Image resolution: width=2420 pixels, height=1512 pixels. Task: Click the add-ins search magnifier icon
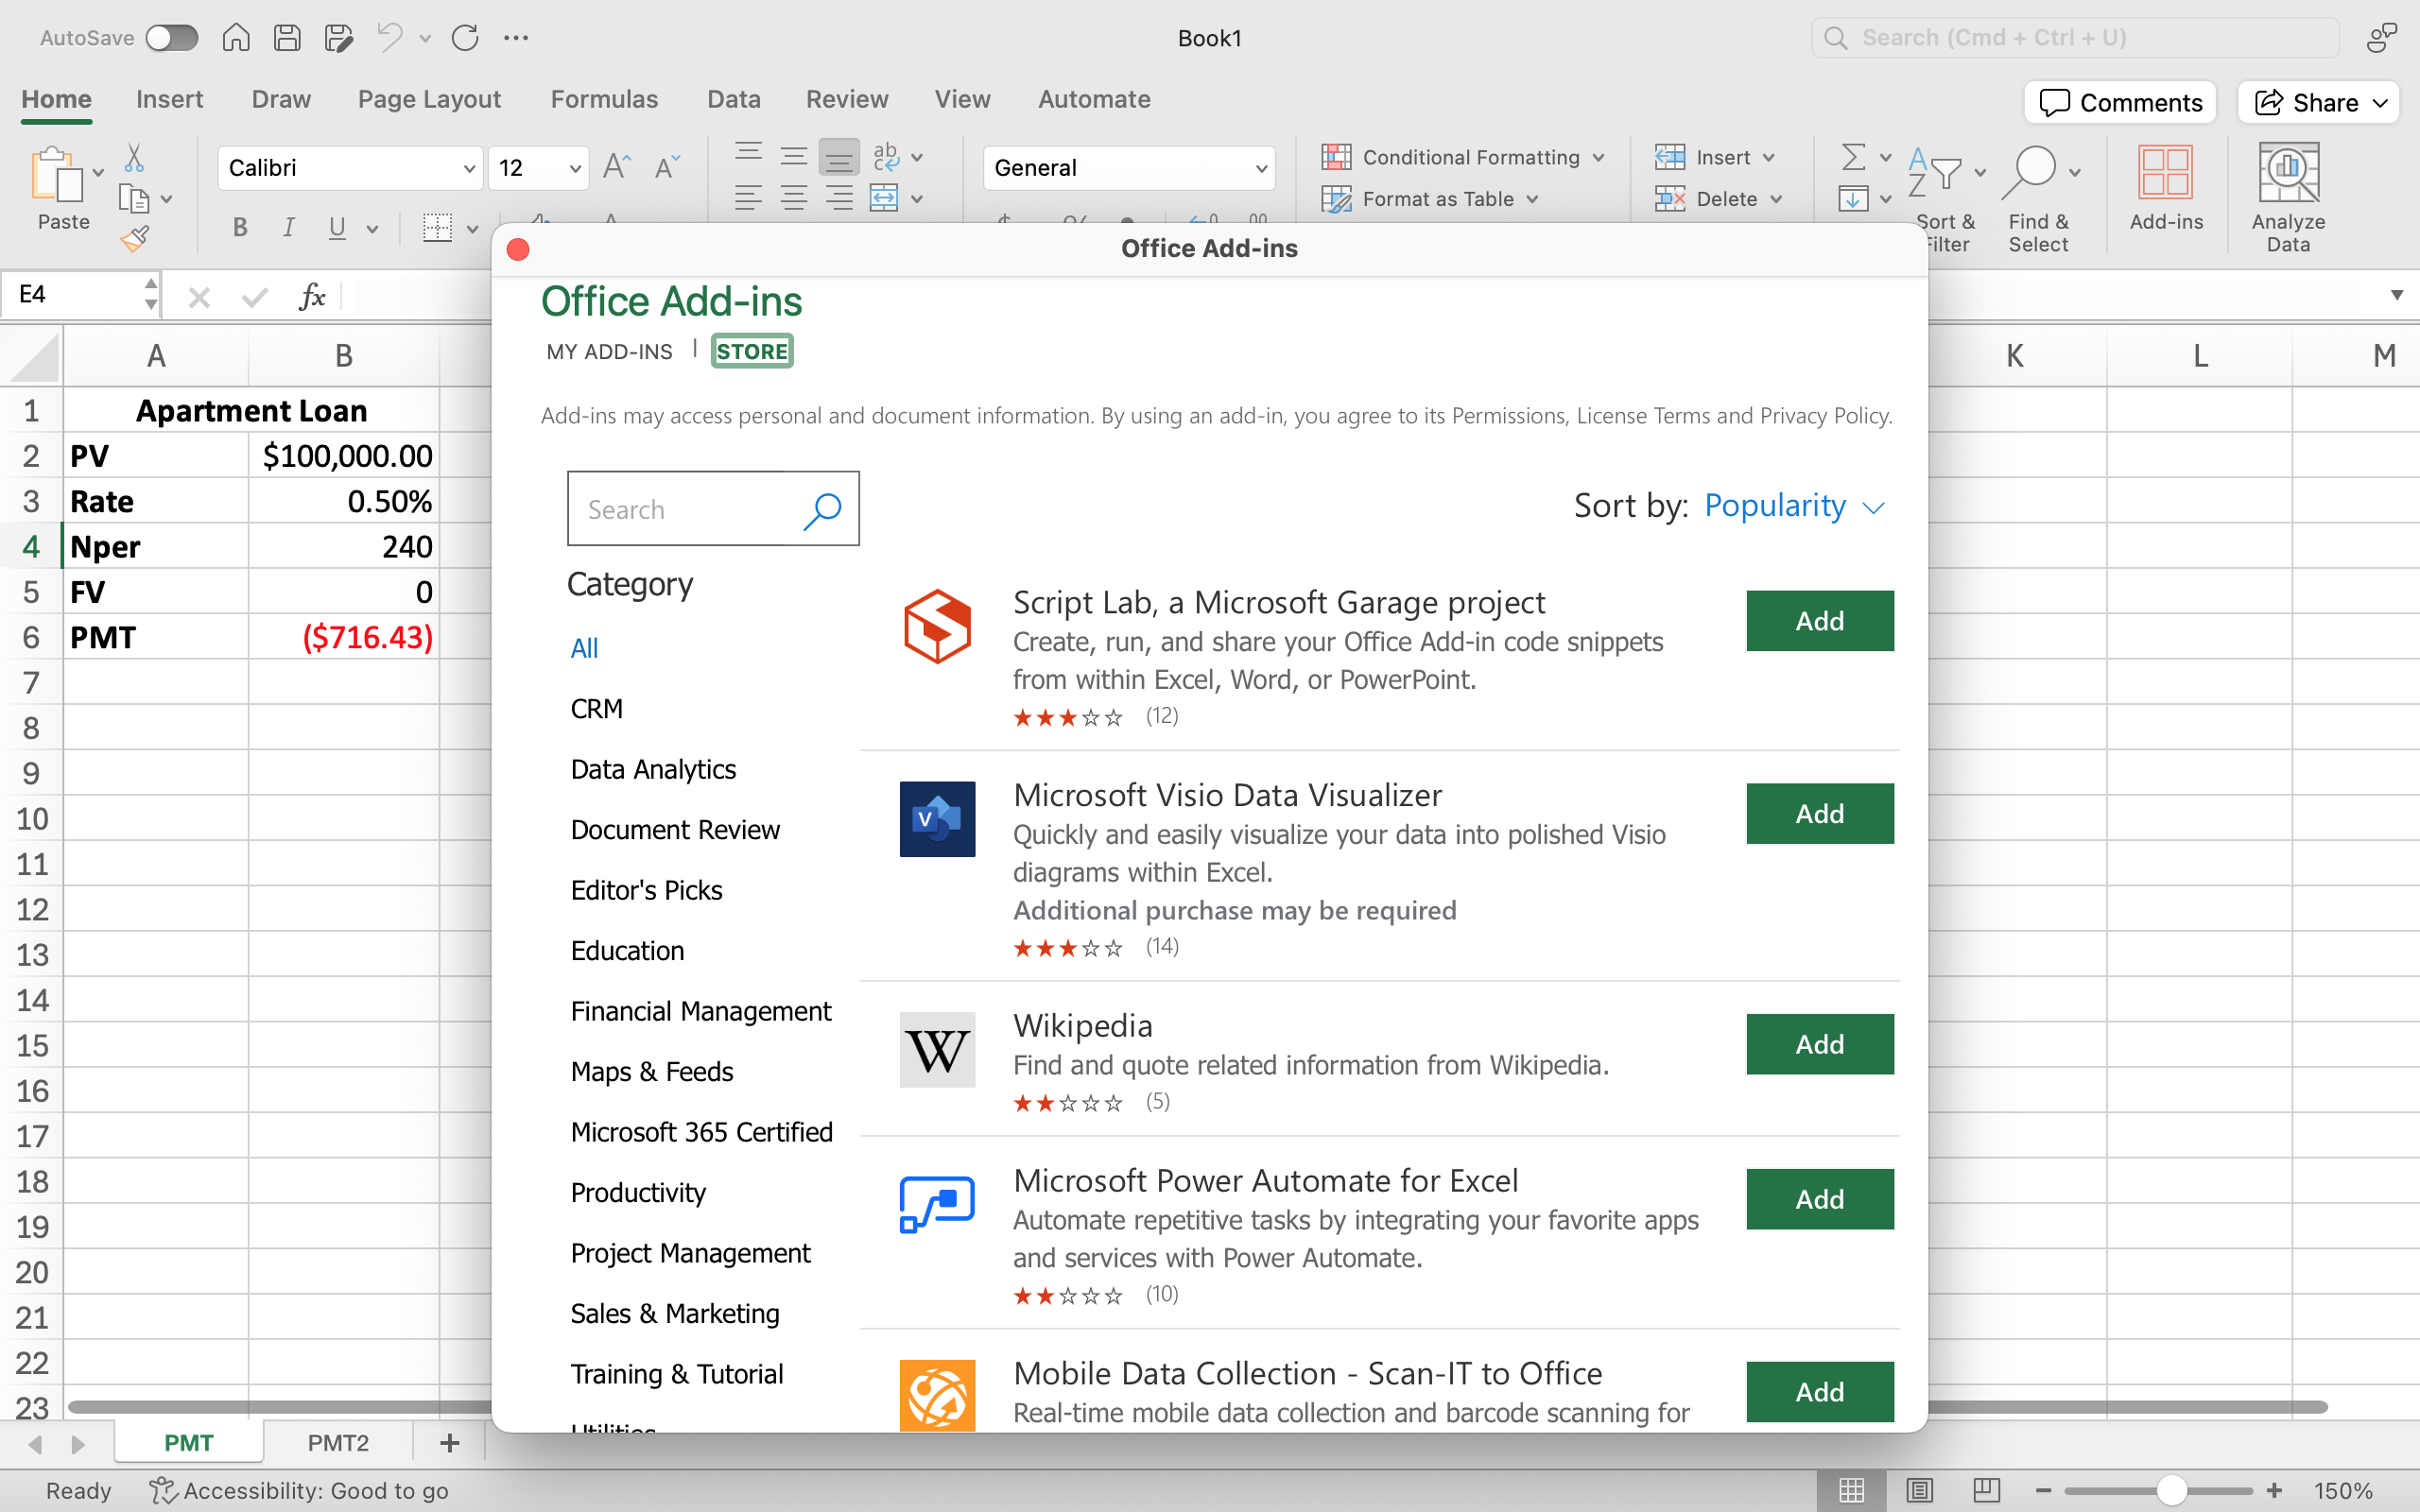coord(822,510)
